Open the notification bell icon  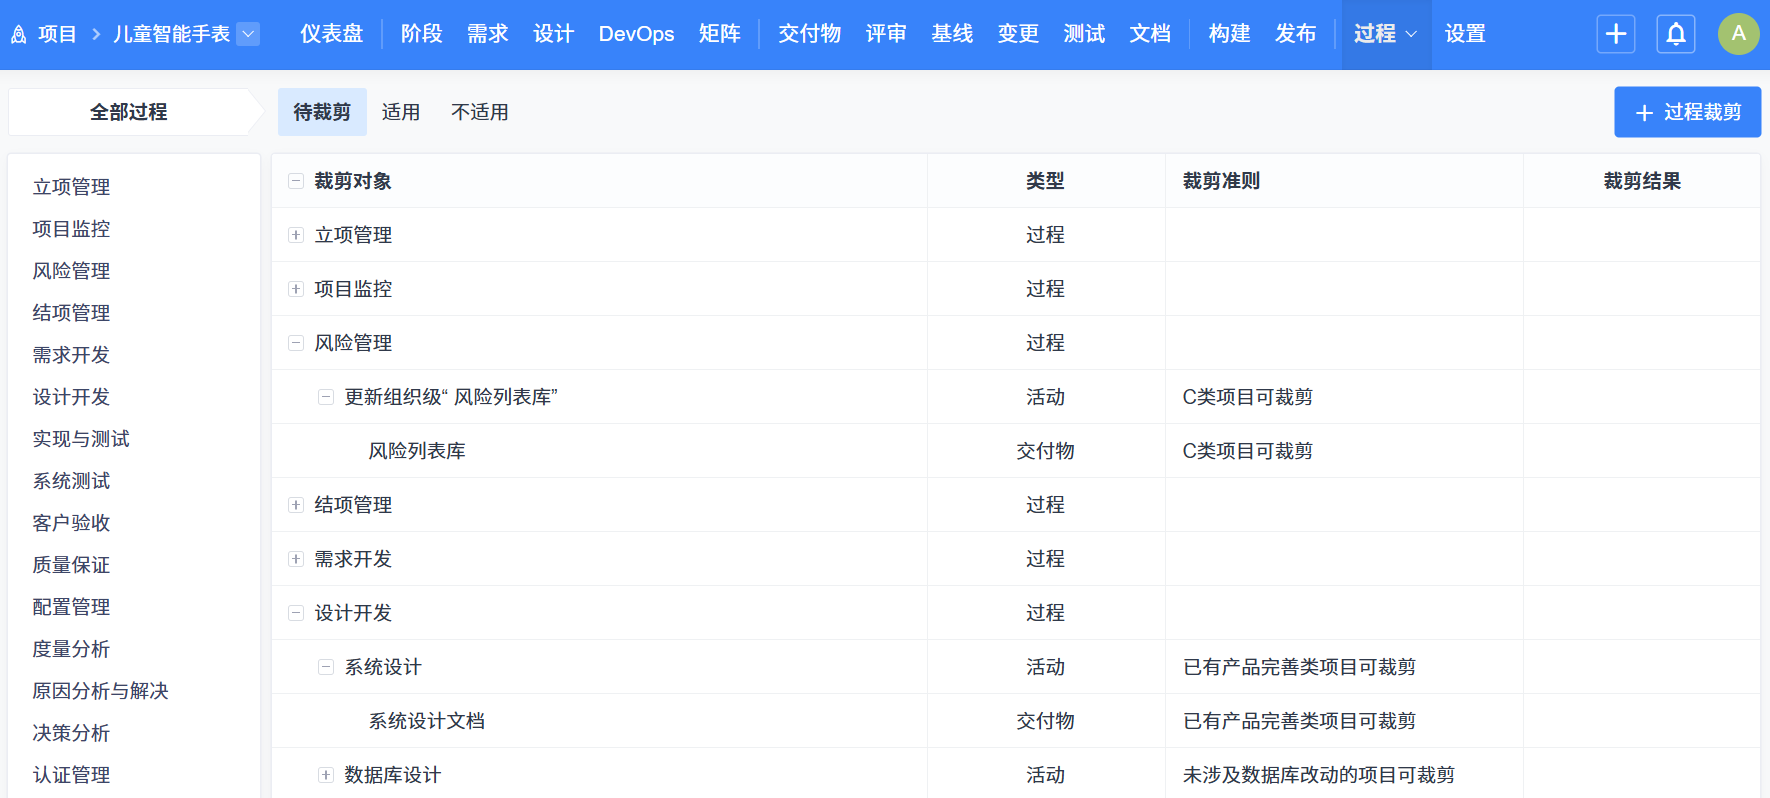pos(1675,34)
